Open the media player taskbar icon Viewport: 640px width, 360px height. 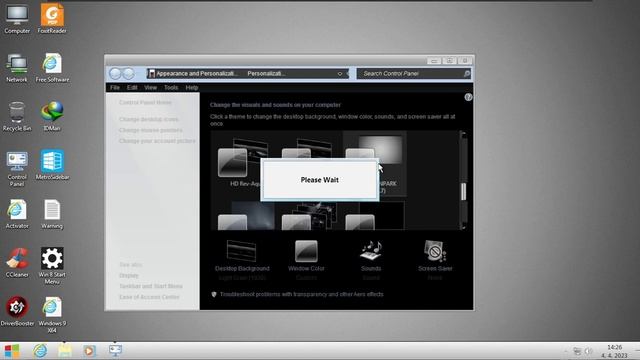(89, 351)
